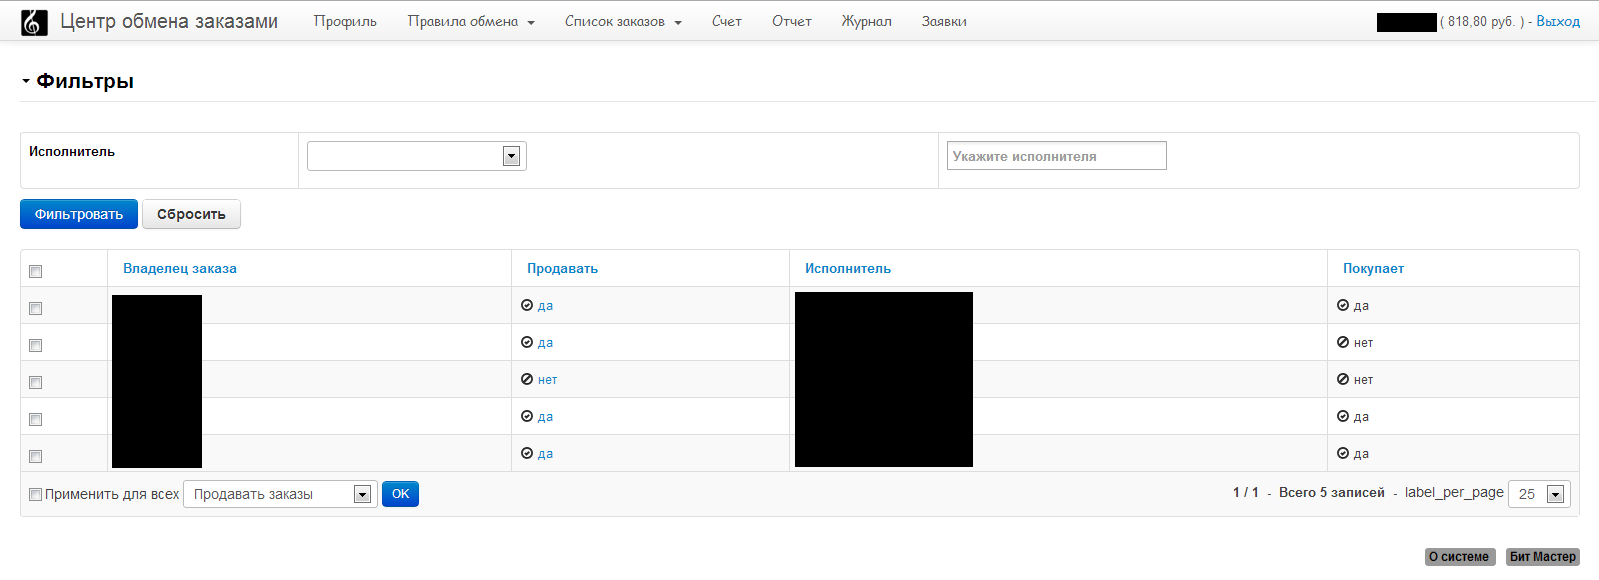Click the fourth row Покупает да value
Image resolution: width=1599 pixels, height=580 pixels.
1361,417
